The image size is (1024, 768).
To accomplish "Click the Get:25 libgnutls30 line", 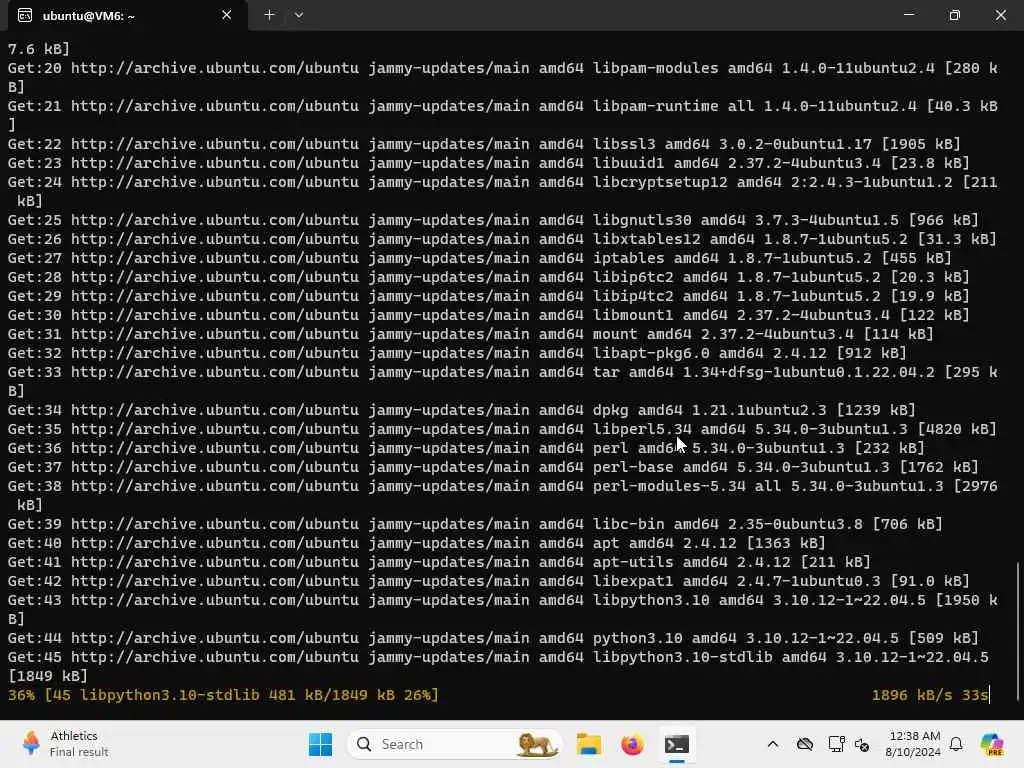I will tap(493, 220).
